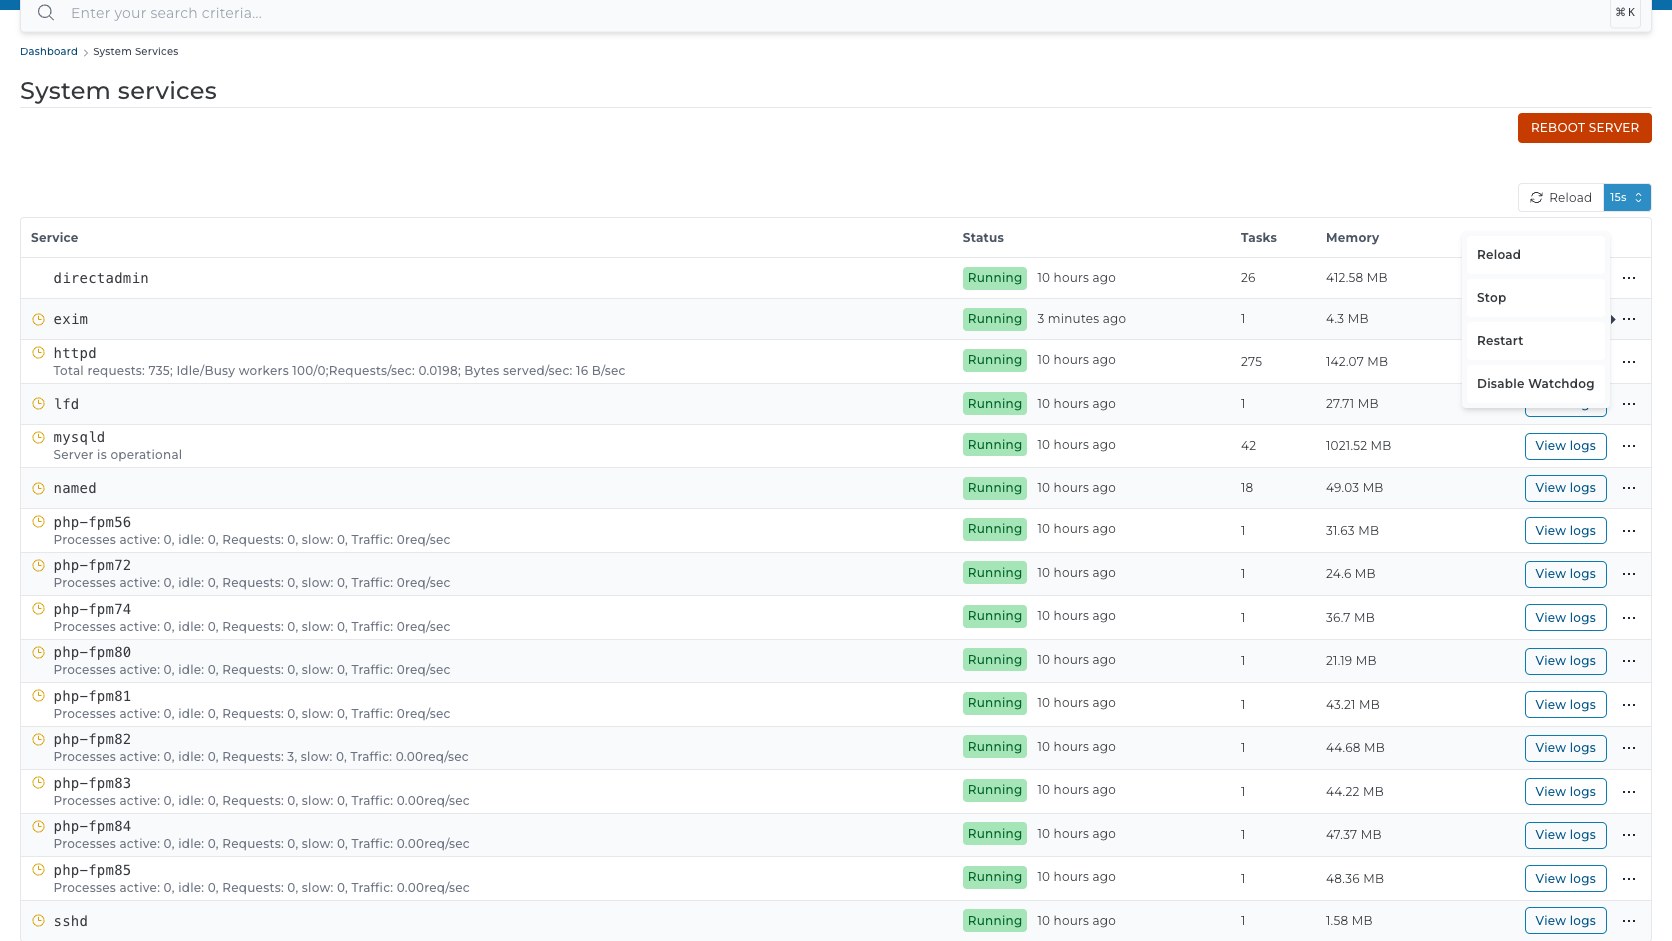View logs for php-fpm72

point(1565,574)
